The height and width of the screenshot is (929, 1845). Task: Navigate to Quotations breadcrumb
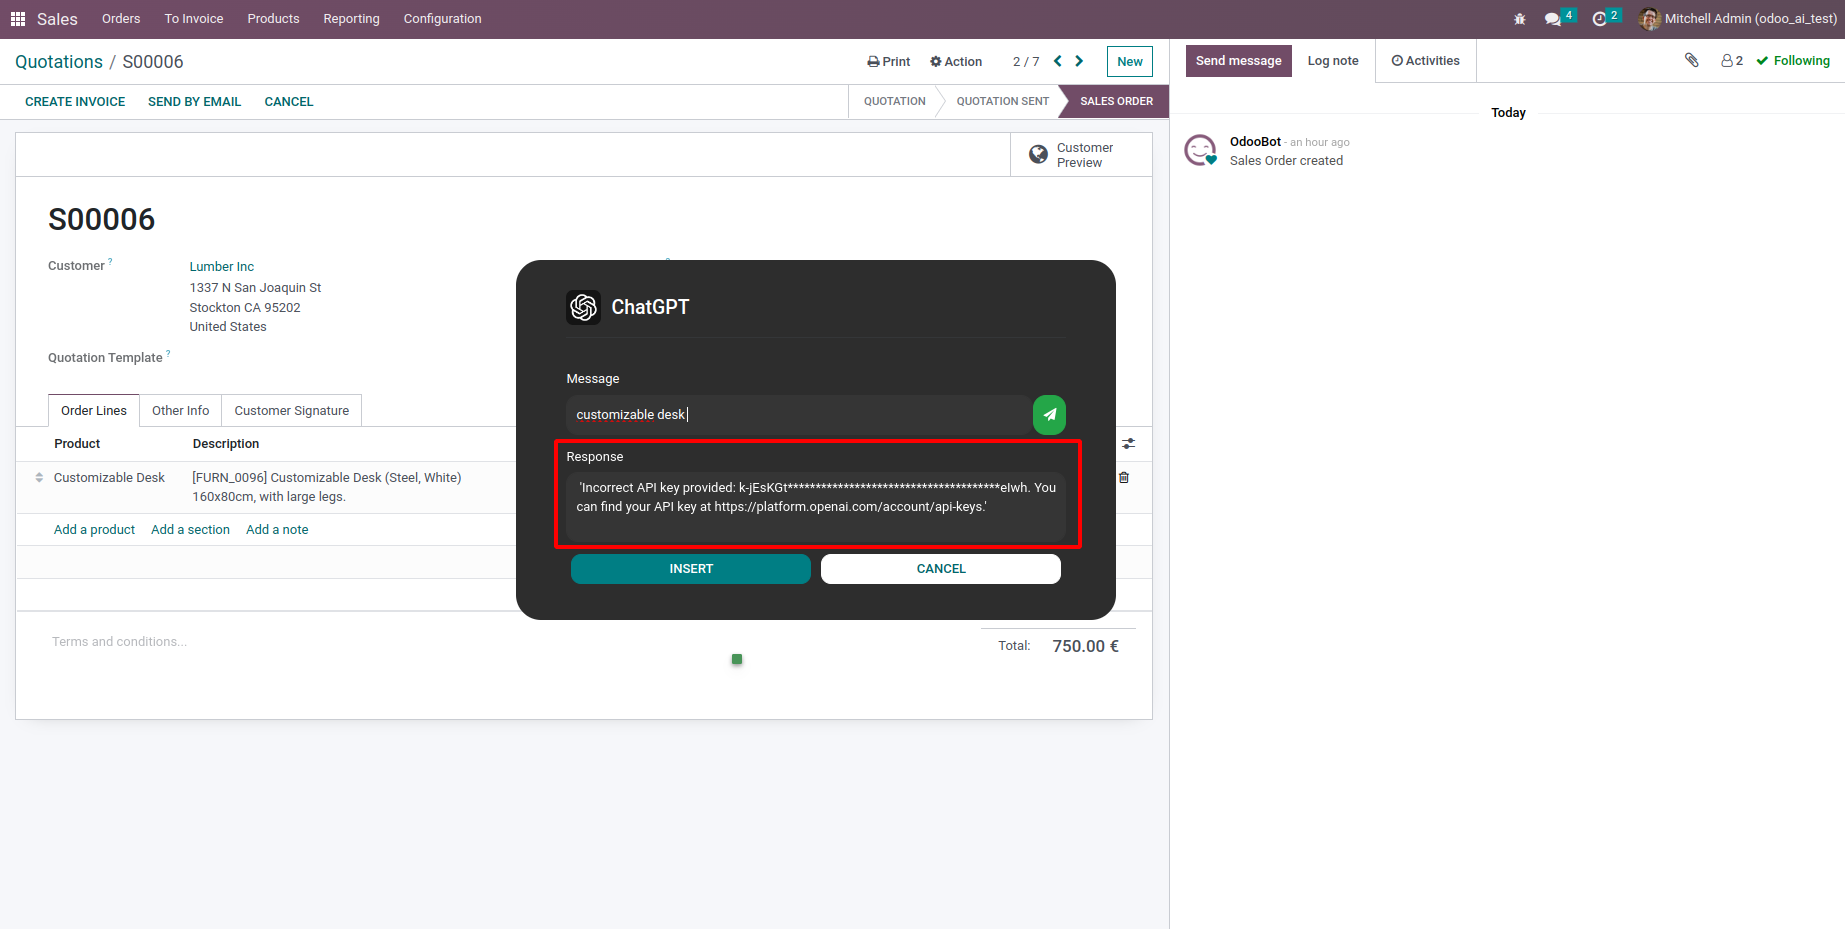[59, 62]
